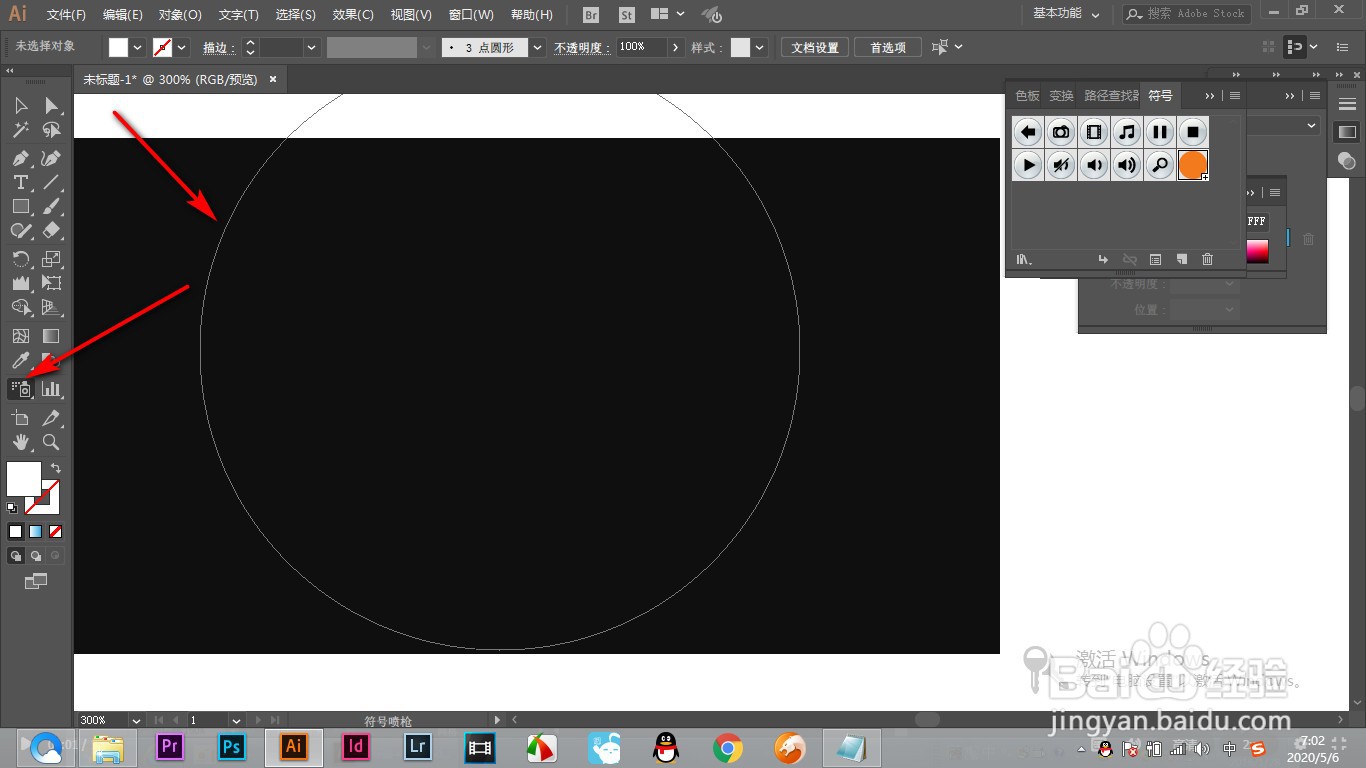Enable Draw Normal mode

pyautogui.click(x=16, y=556)
